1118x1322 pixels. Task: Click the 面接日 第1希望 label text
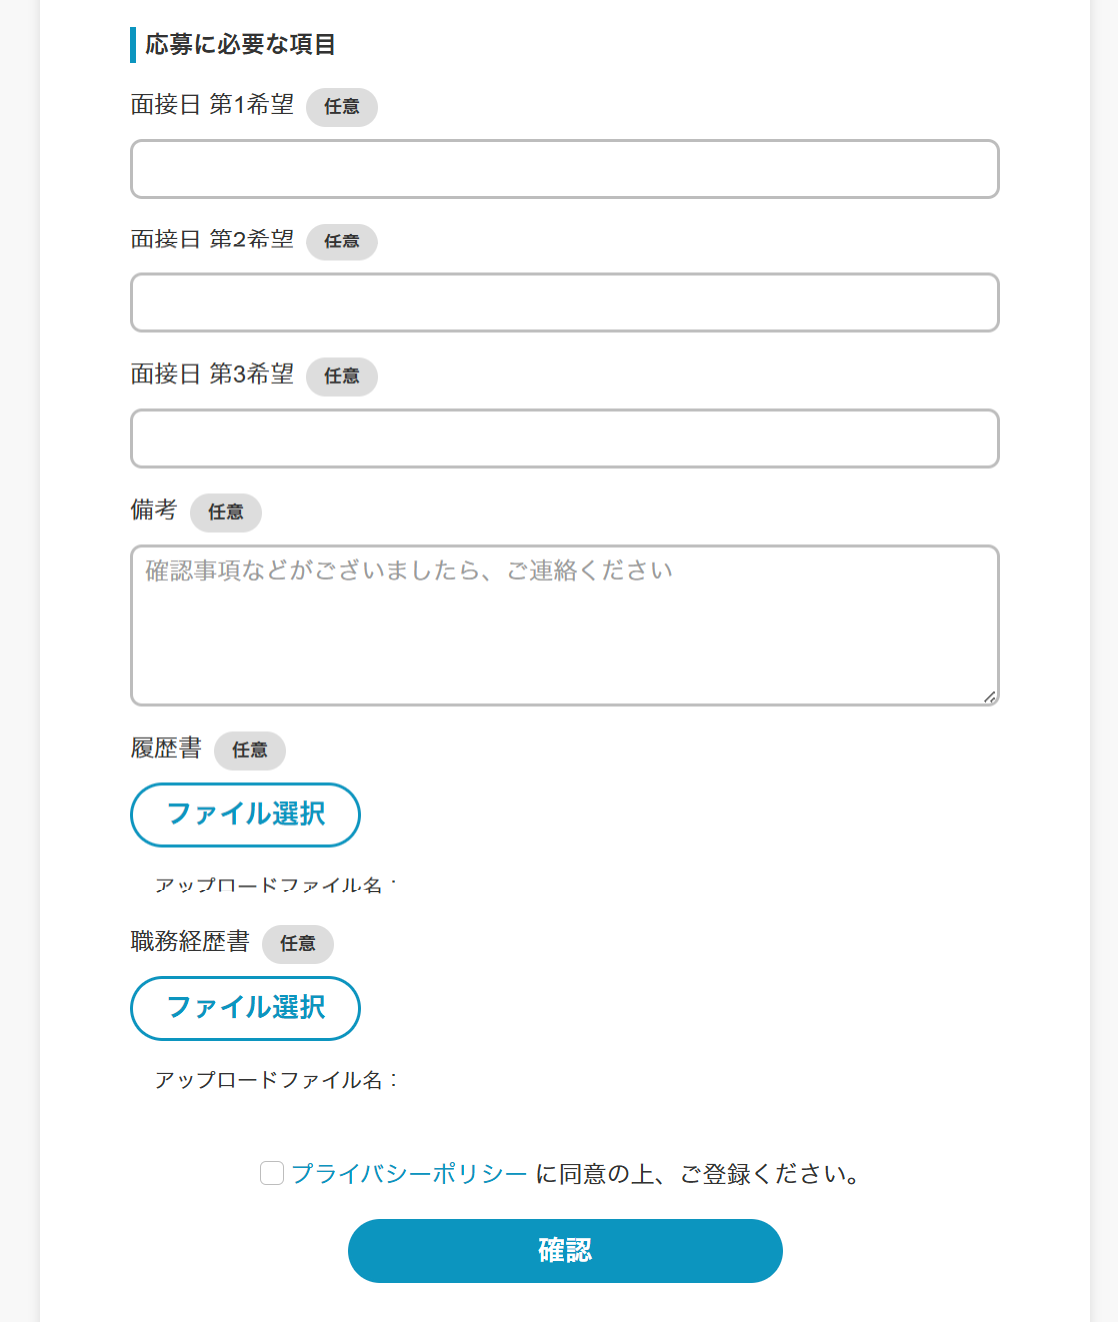(212, 105)
